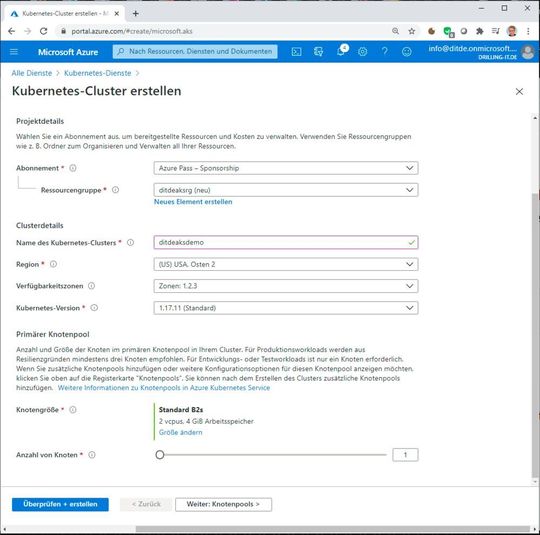The image size is (540, 535).
Task: Open the Azure portal hamburger menu
Action: (14, 52)
